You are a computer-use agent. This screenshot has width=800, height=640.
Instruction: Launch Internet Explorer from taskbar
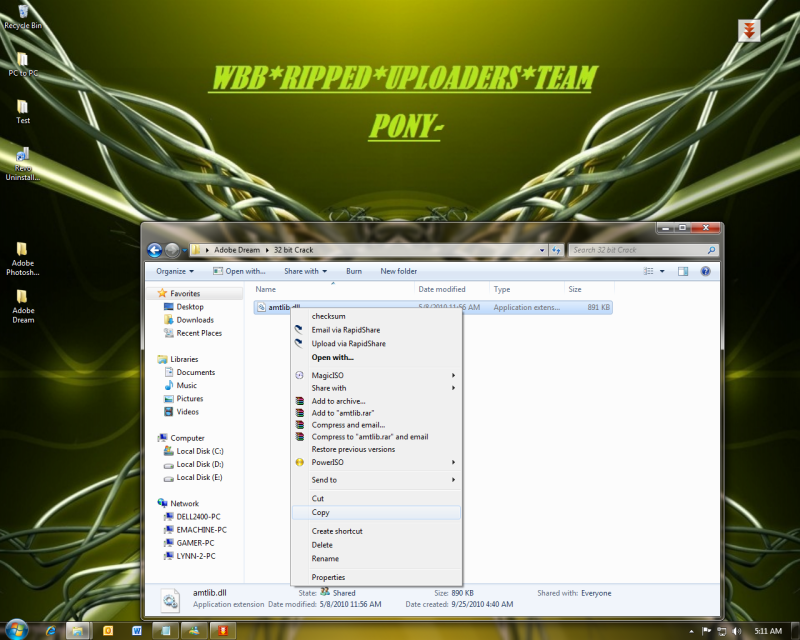click(51, 631)
